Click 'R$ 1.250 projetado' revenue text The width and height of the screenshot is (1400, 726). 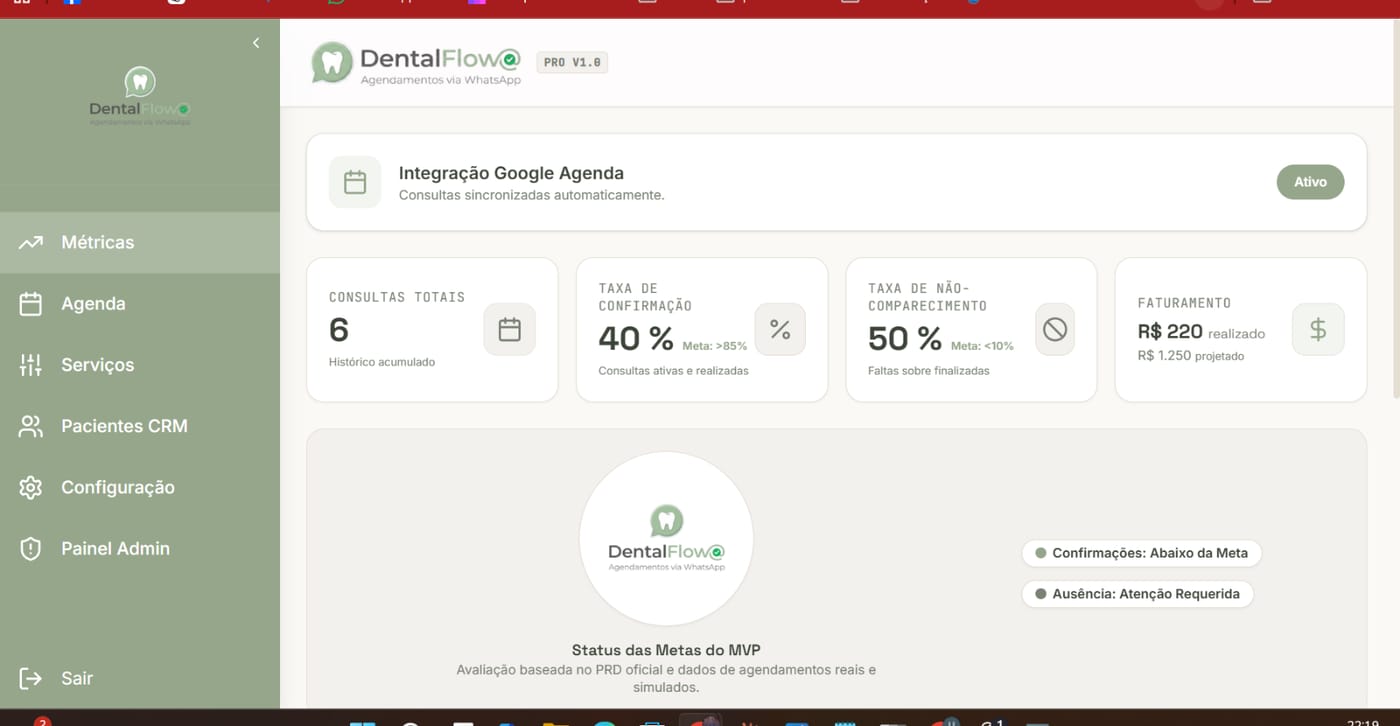1191,356
